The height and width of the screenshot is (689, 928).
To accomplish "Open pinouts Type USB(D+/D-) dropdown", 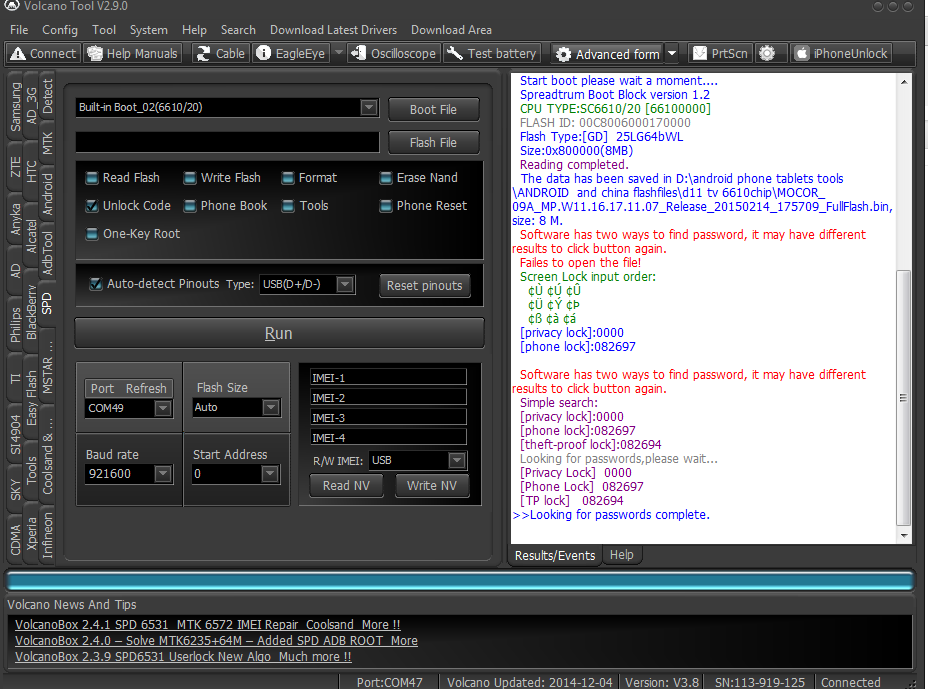I will [345, 284].
